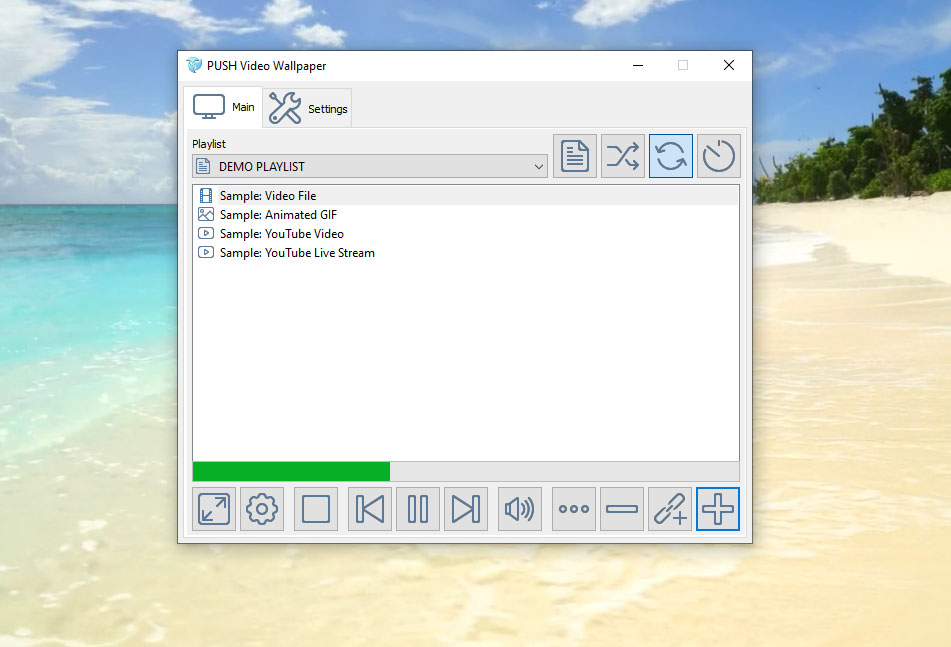Click the fullscreen resize arrows icon
This screenshot has width=951, height=647.
(214, 509)
